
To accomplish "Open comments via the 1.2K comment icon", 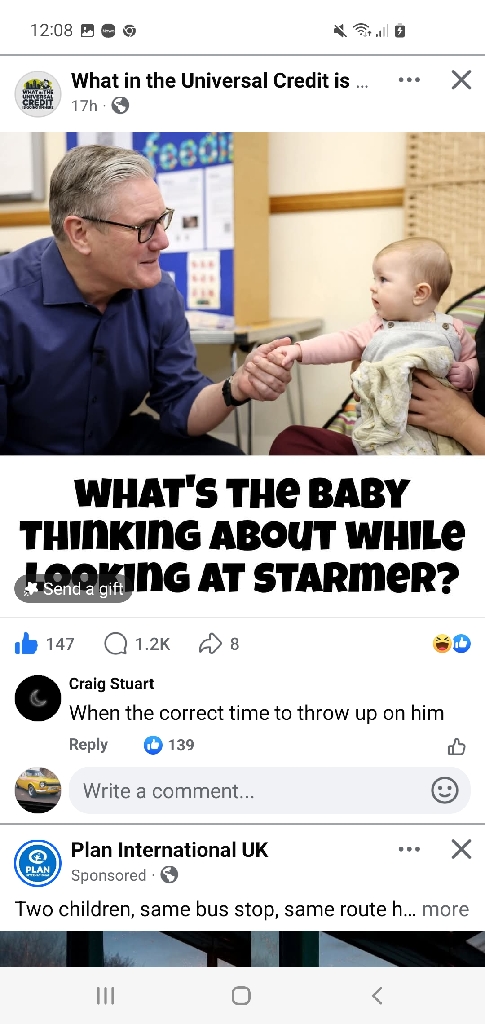I will point(116,644).
